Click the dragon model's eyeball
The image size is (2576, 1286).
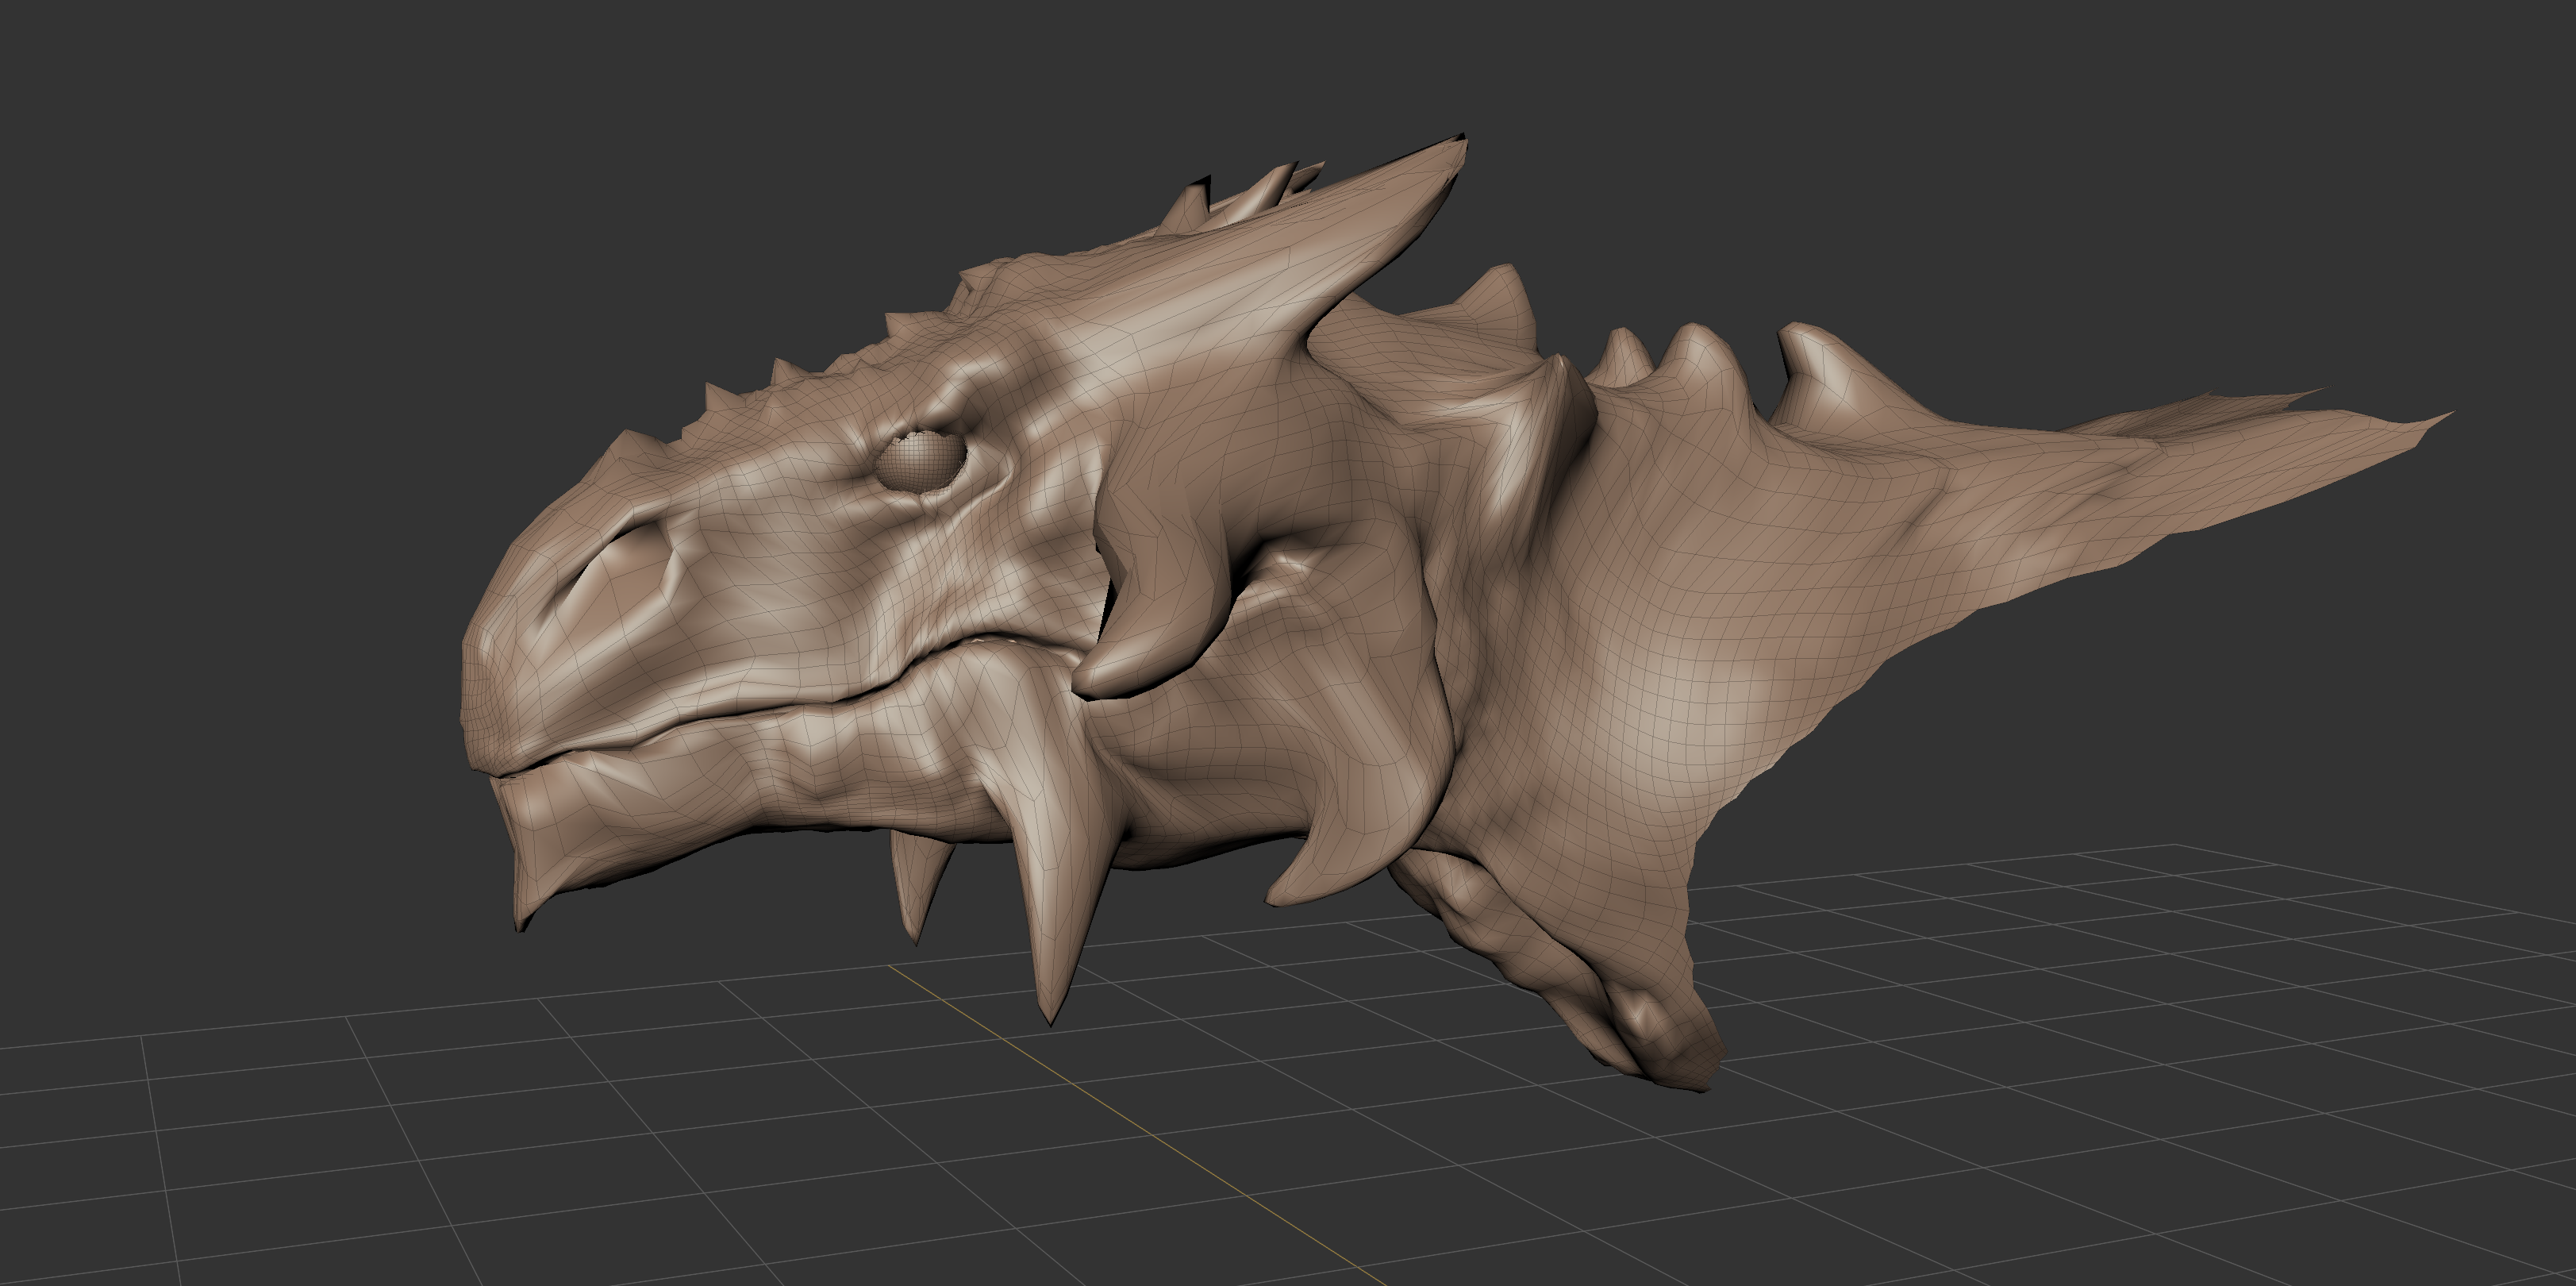click(x=920, y=461)
